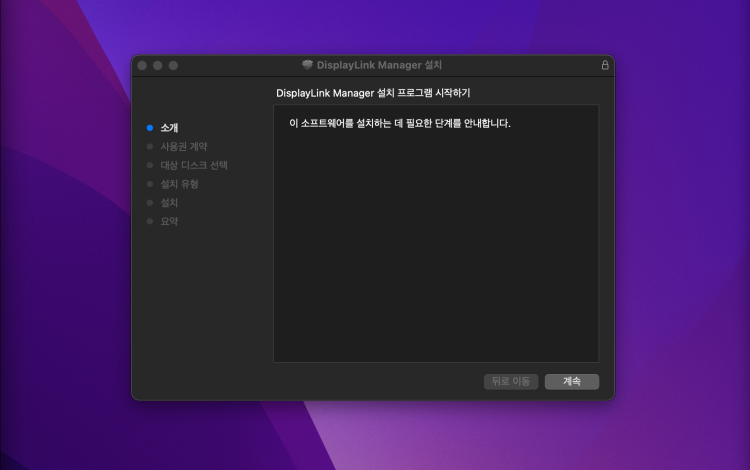
Task: Click the 뒤로 이동 (Go Back) button
Action: (511, 382)
